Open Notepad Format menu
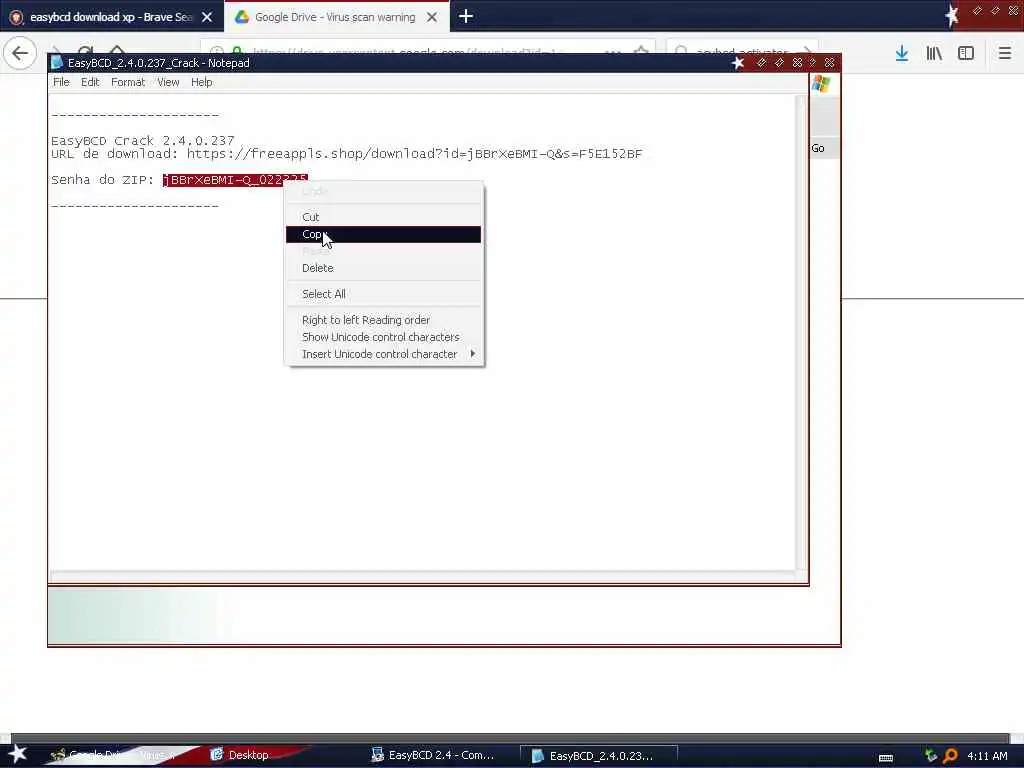The image size is (1024, 768). pos(128,82)
